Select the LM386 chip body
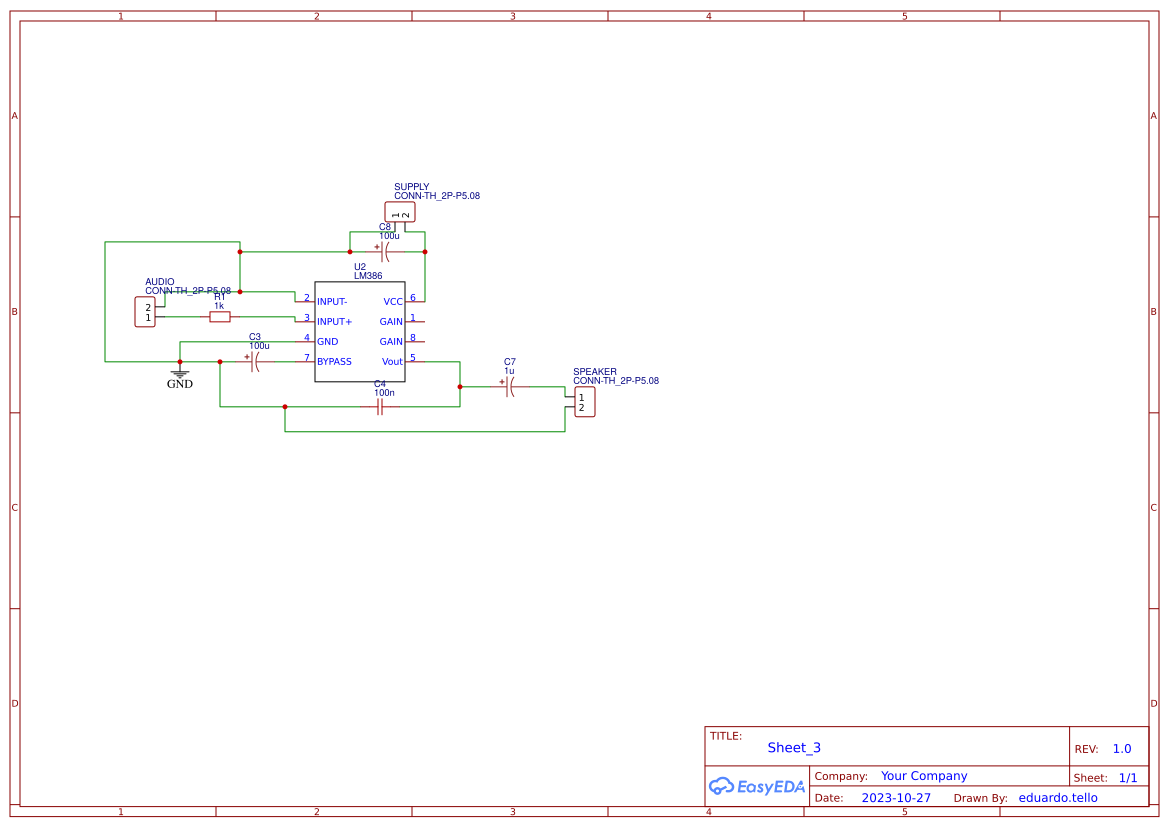This screenshot has height=827, width=1169. (x=360, y=331)
